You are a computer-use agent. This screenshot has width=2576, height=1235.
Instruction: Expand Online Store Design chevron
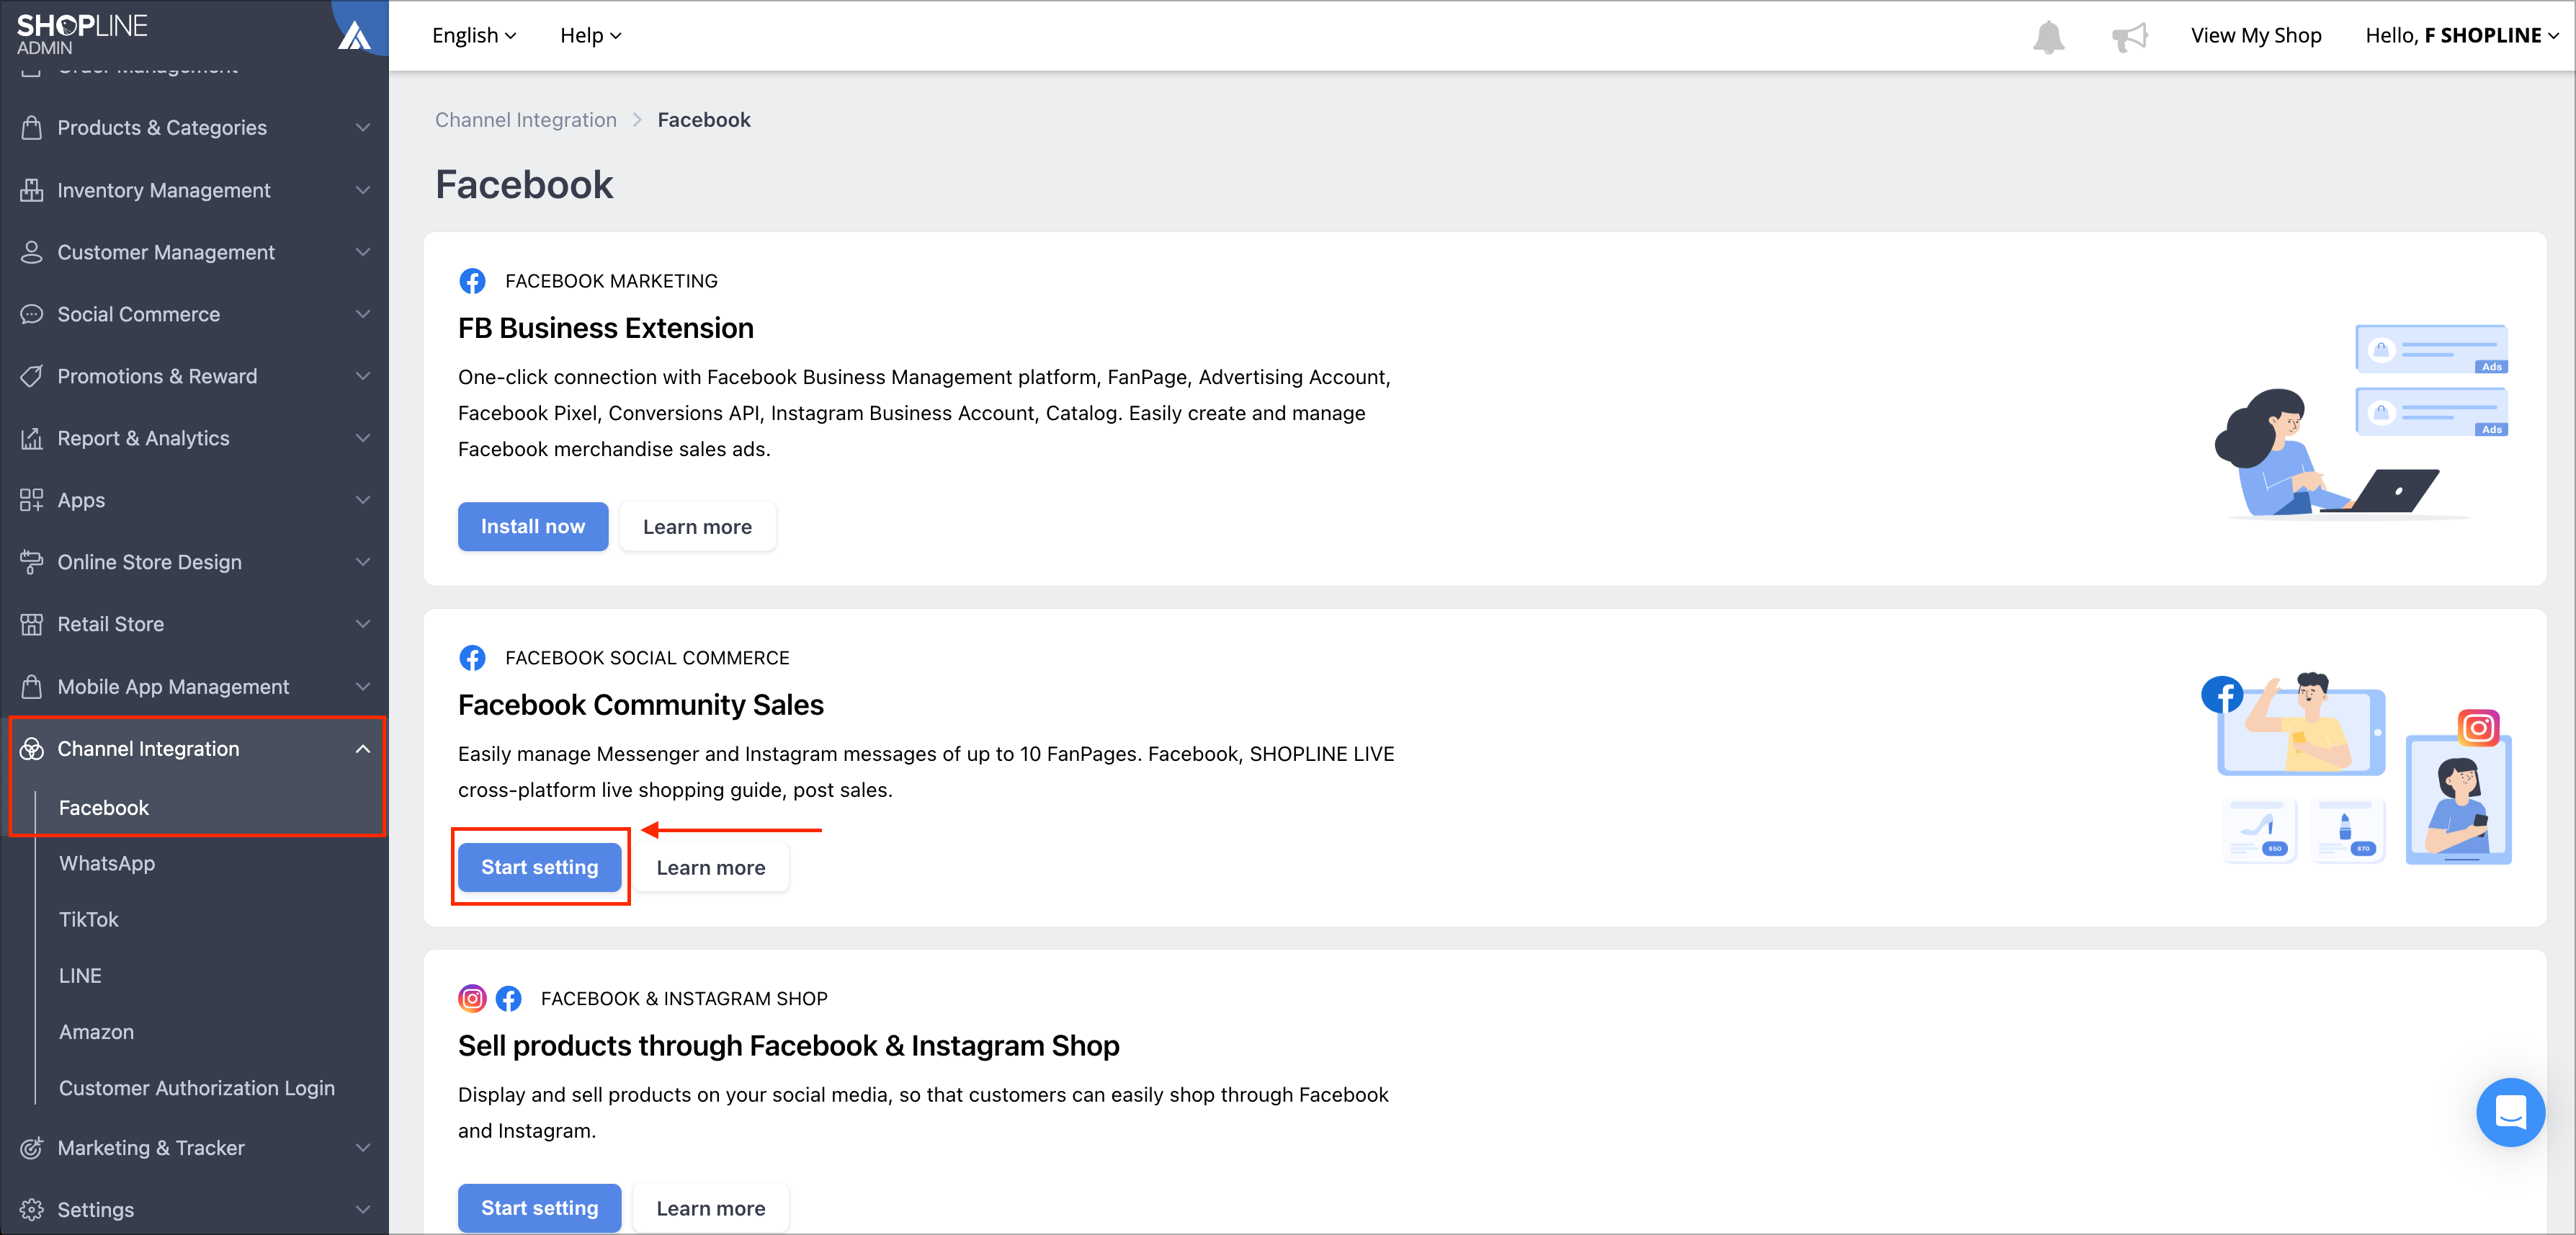(x=363, y=562)
